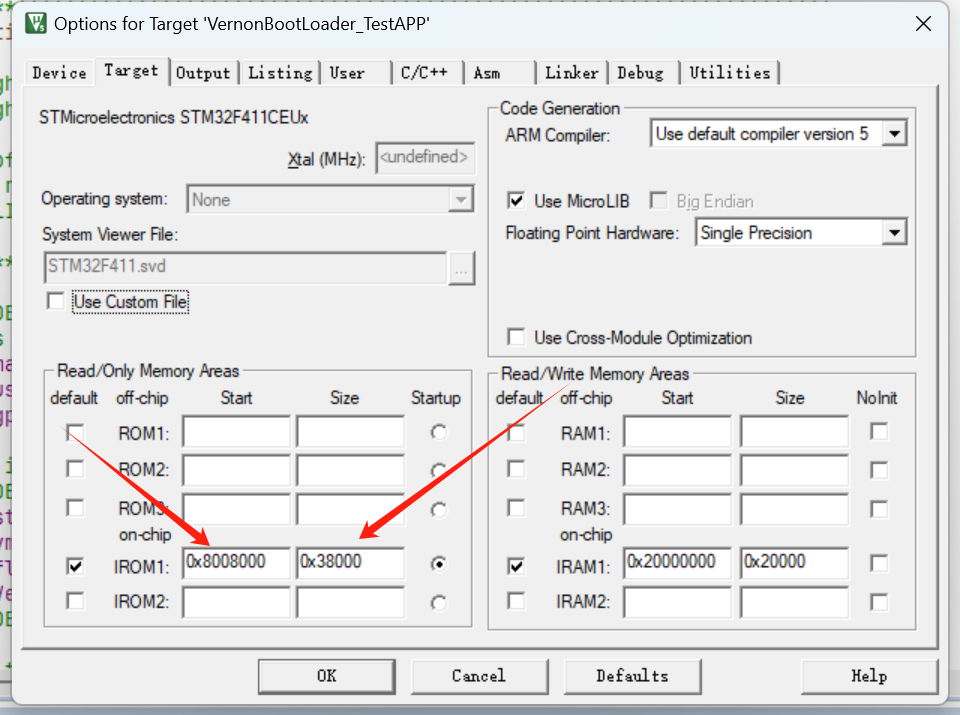Toggle the Big Endian checkbox
The width and height of the screenshot is (960, 715).
click(x=659, y=201)
